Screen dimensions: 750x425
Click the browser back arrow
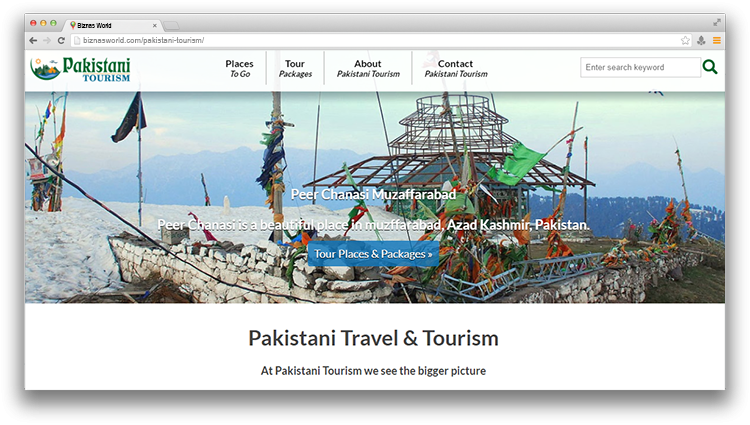tap(33, 40)
